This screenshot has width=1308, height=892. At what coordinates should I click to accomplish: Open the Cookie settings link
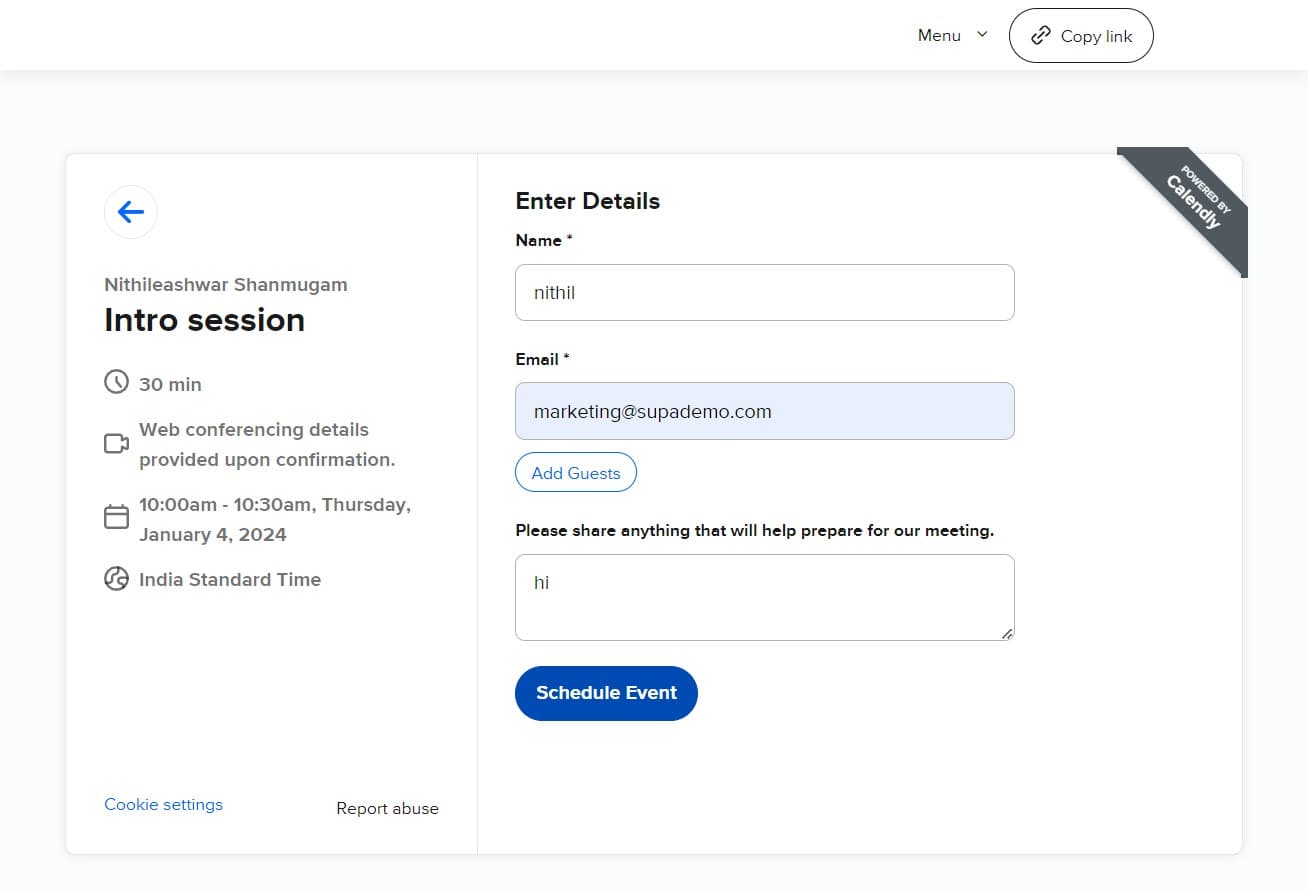click(x=164, y=805)
